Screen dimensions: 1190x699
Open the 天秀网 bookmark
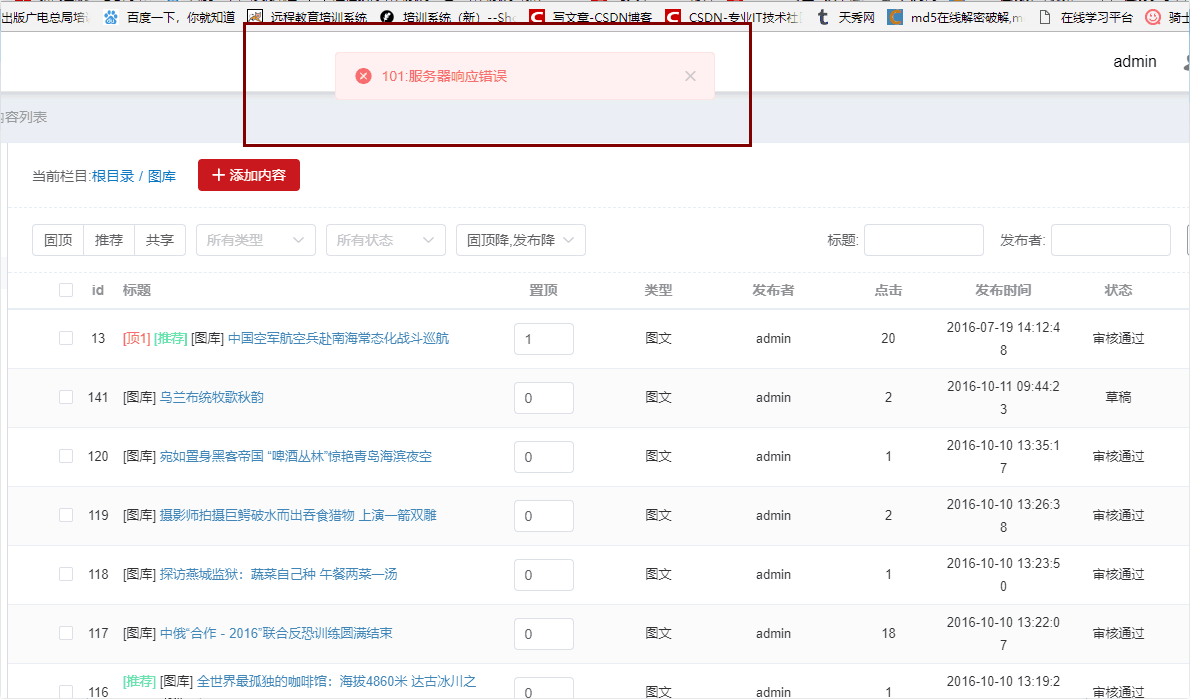pyautogui.click(x=845, y=17)
